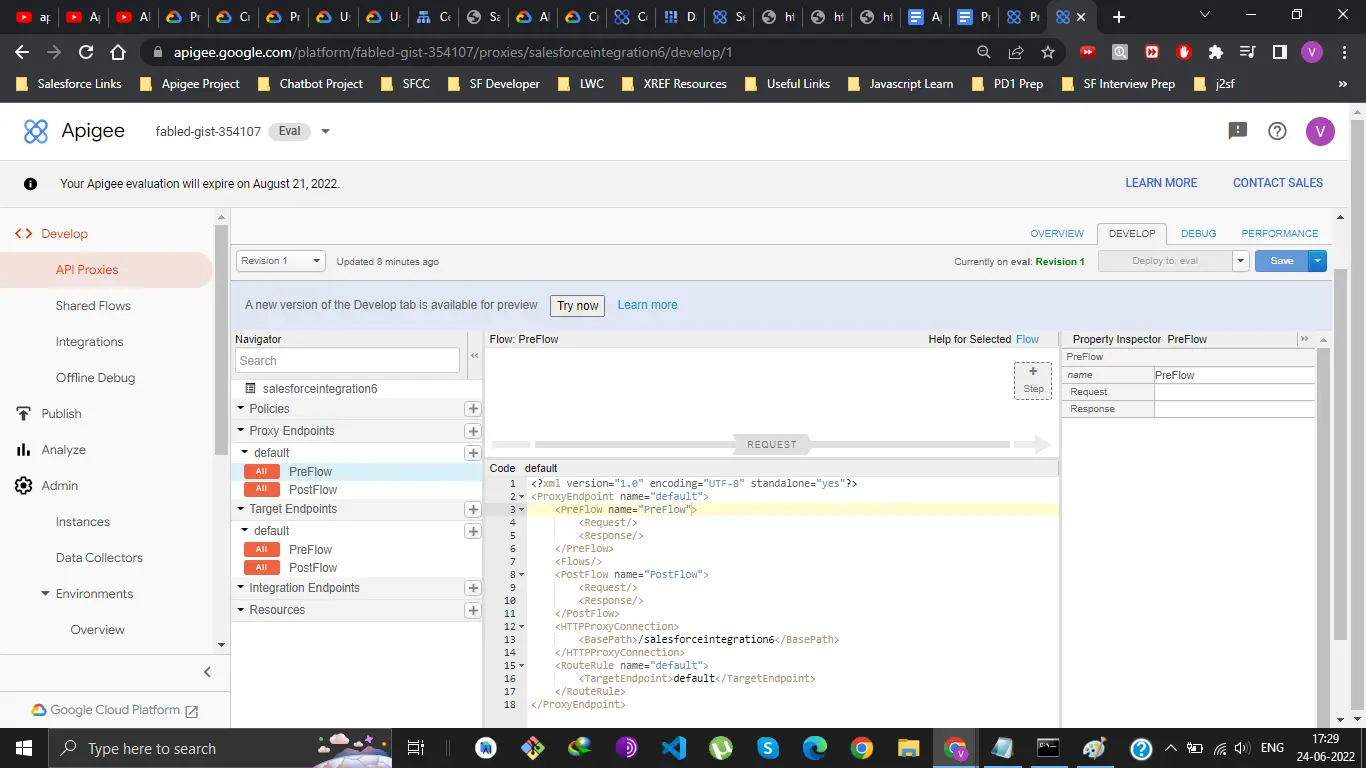Image resolution: width=1366 pixels, height=768 pixels.
Task: Click the Try now button
Action: [578, 306]
